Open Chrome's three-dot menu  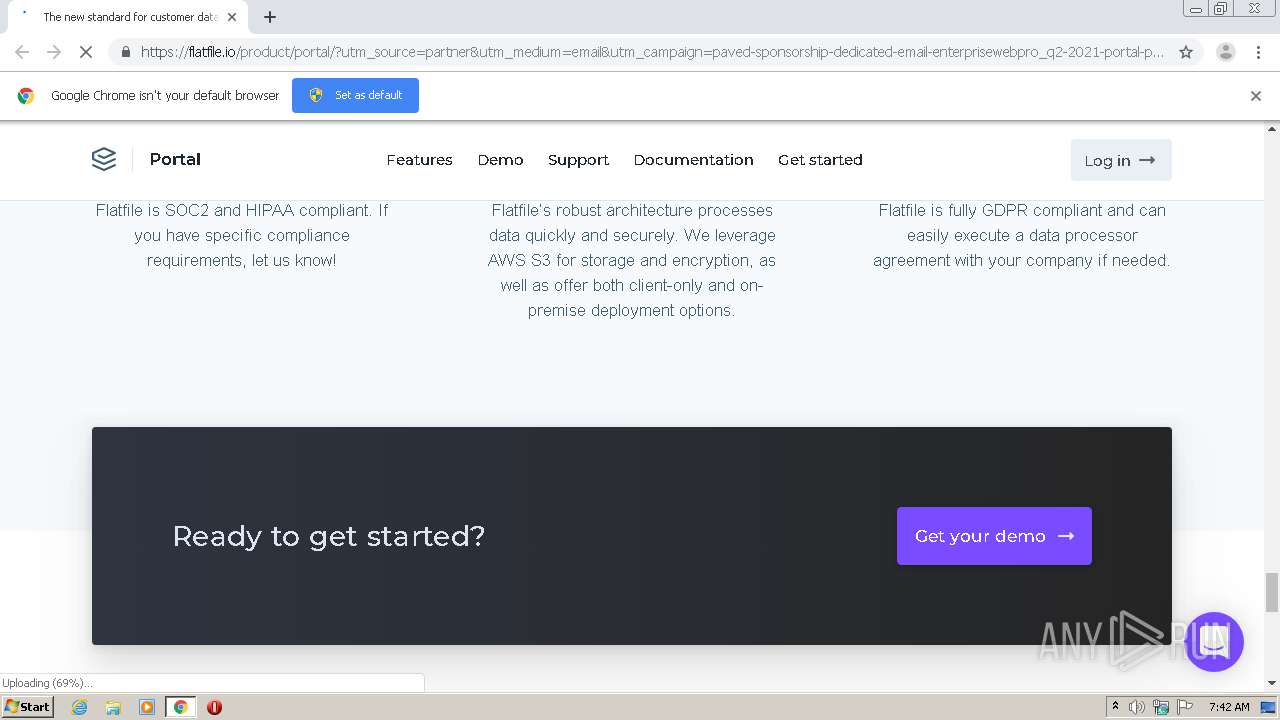(x=1258, y=52)
